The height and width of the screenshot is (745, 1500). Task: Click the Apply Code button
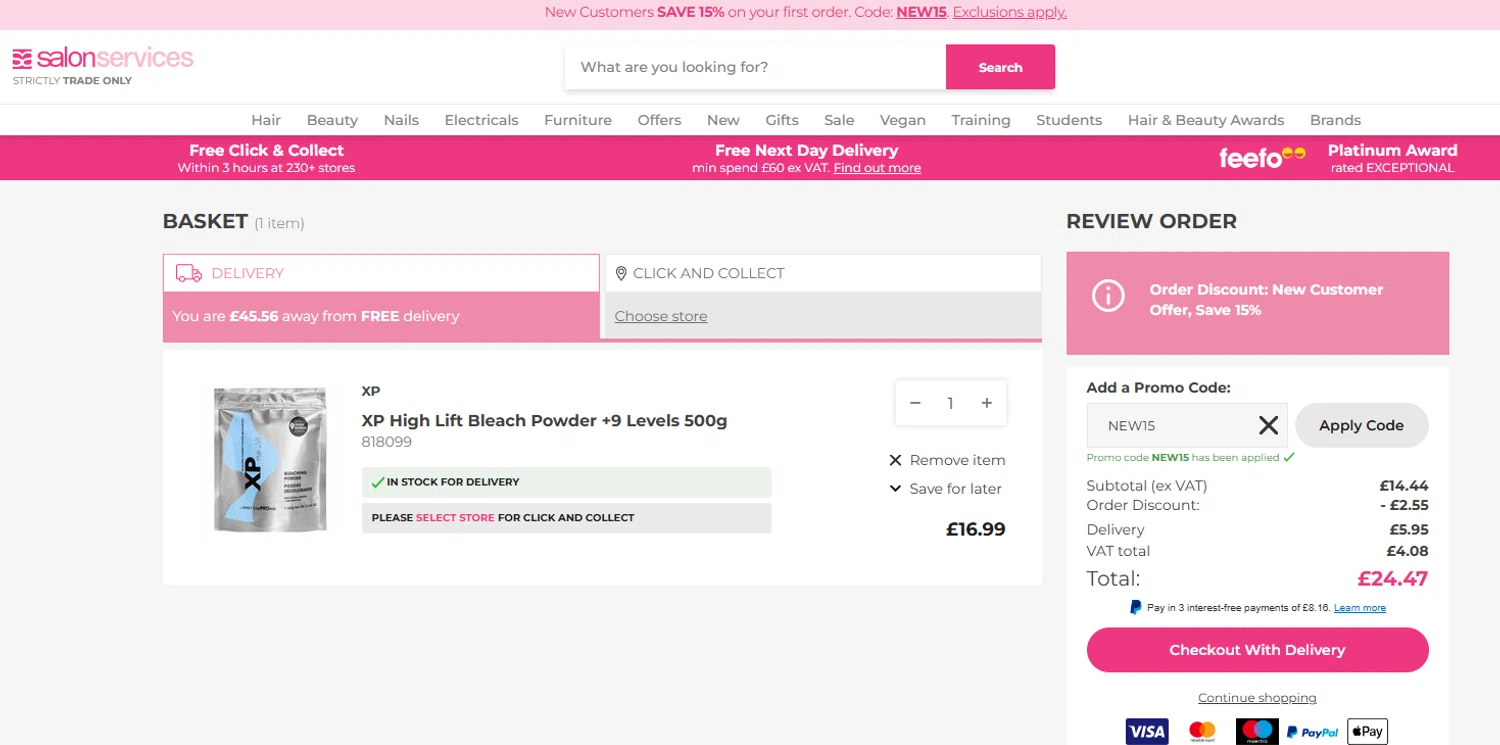[x=1361, y=426]
